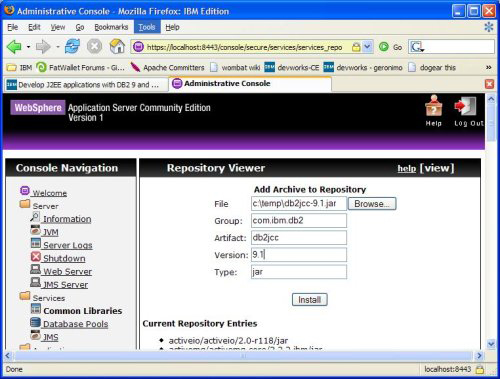500x379 pixels.
Task: Click the browser Back arrow icon
Action: [x=14, y=47]
